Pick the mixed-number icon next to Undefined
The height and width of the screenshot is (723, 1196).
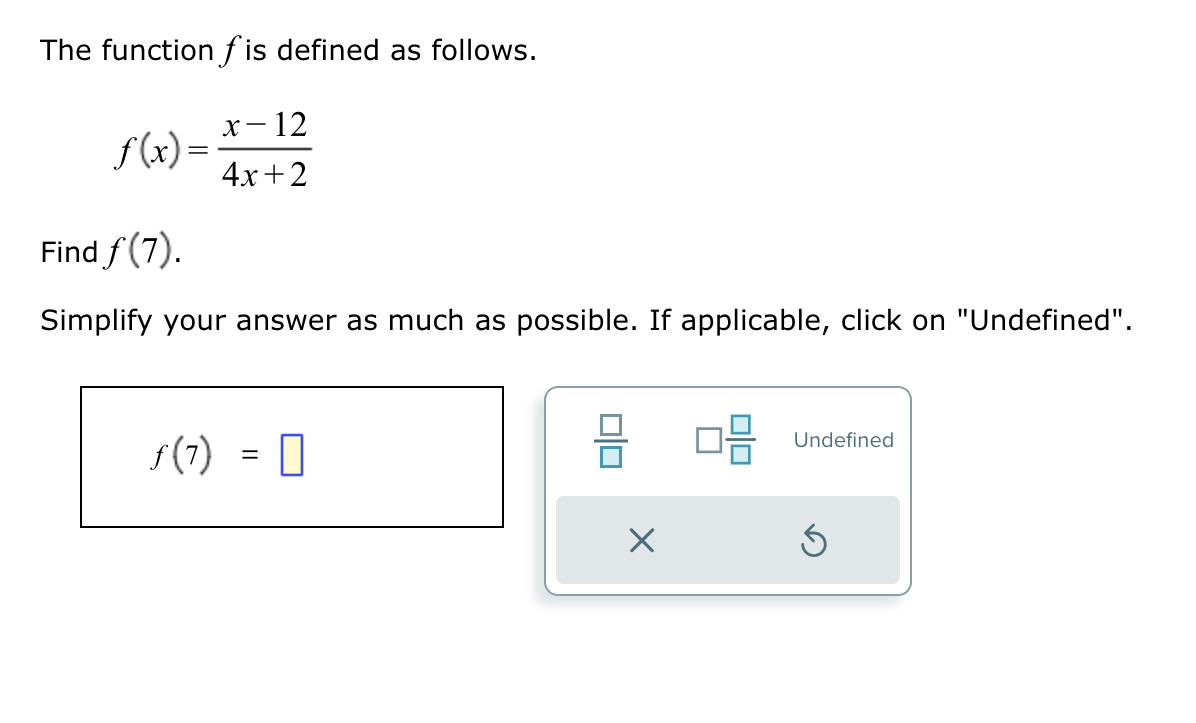(725, 440)
